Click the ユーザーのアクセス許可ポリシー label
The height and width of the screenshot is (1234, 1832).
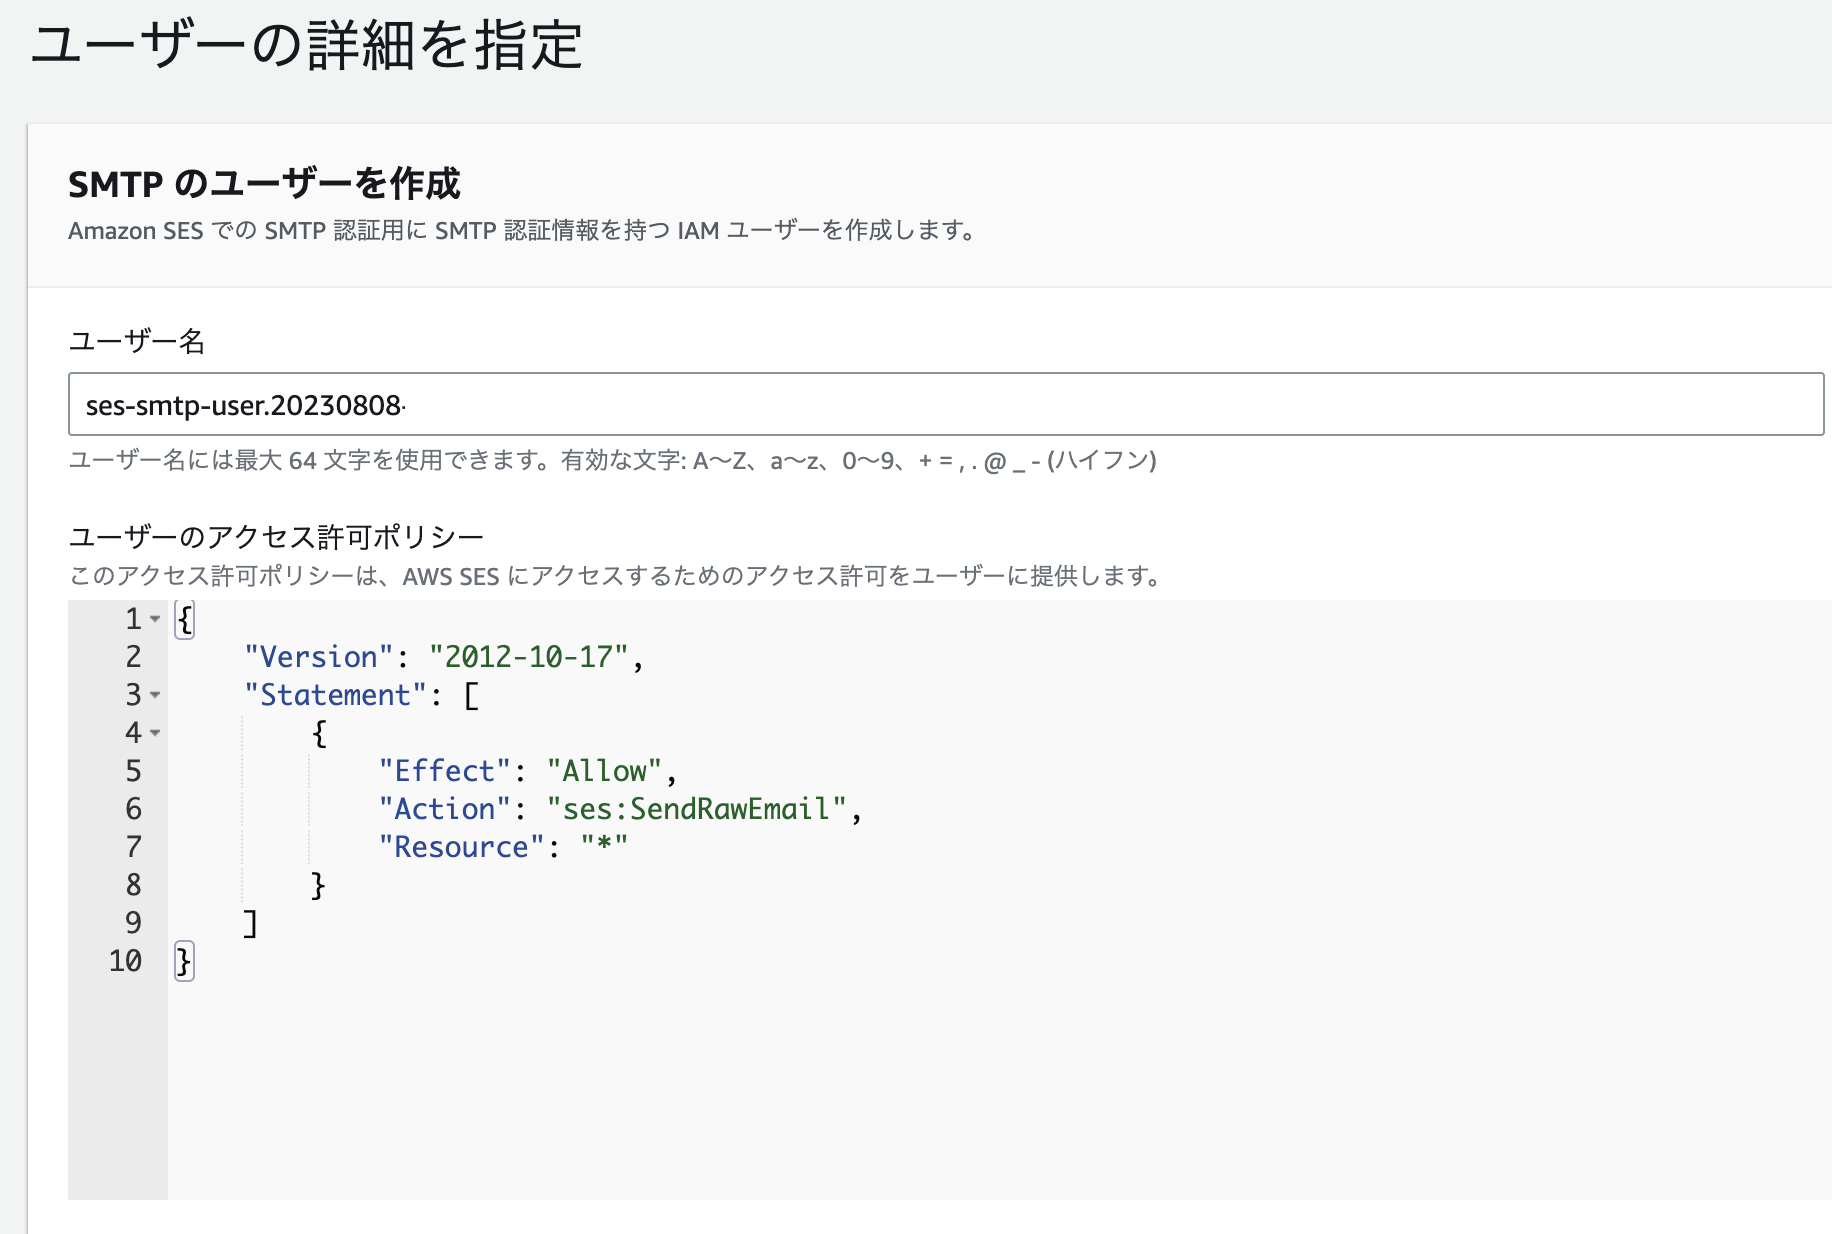pos(275,536)
